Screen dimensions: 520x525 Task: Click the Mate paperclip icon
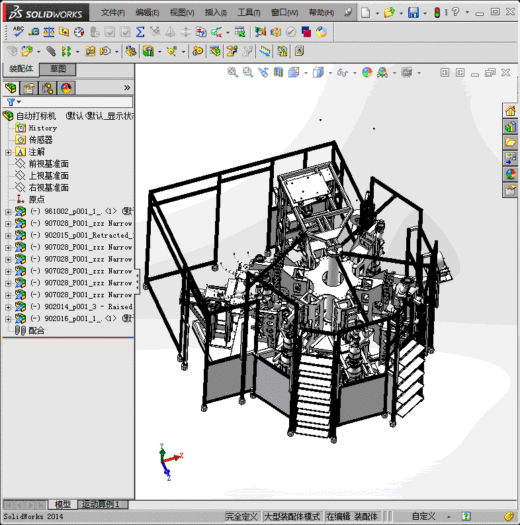(x=51, y=51)
